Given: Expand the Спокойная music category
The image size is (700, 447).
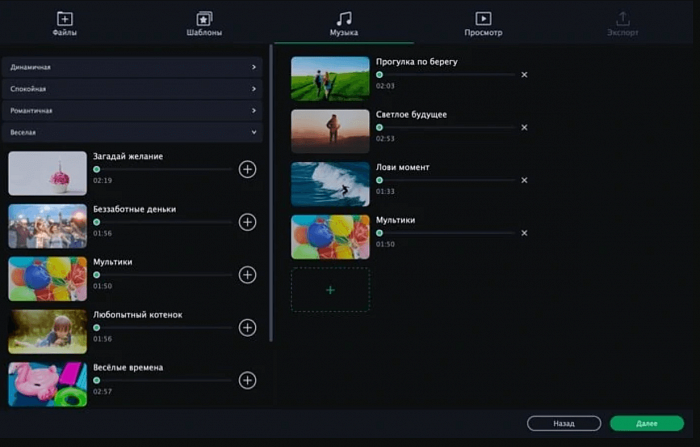Looking at the screenshot, I should pyautogui.click(x=132, y=89).
